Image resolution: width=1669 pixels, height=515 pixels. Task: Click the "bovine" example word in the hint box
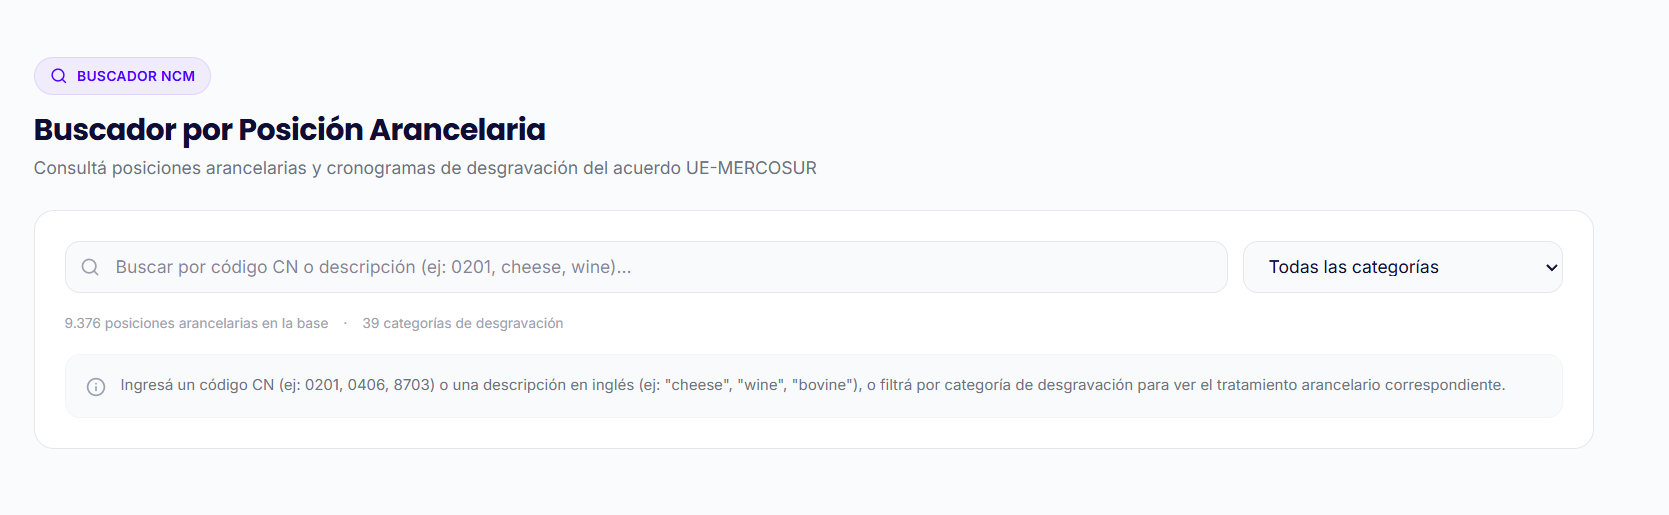click(x=825, y=385)
